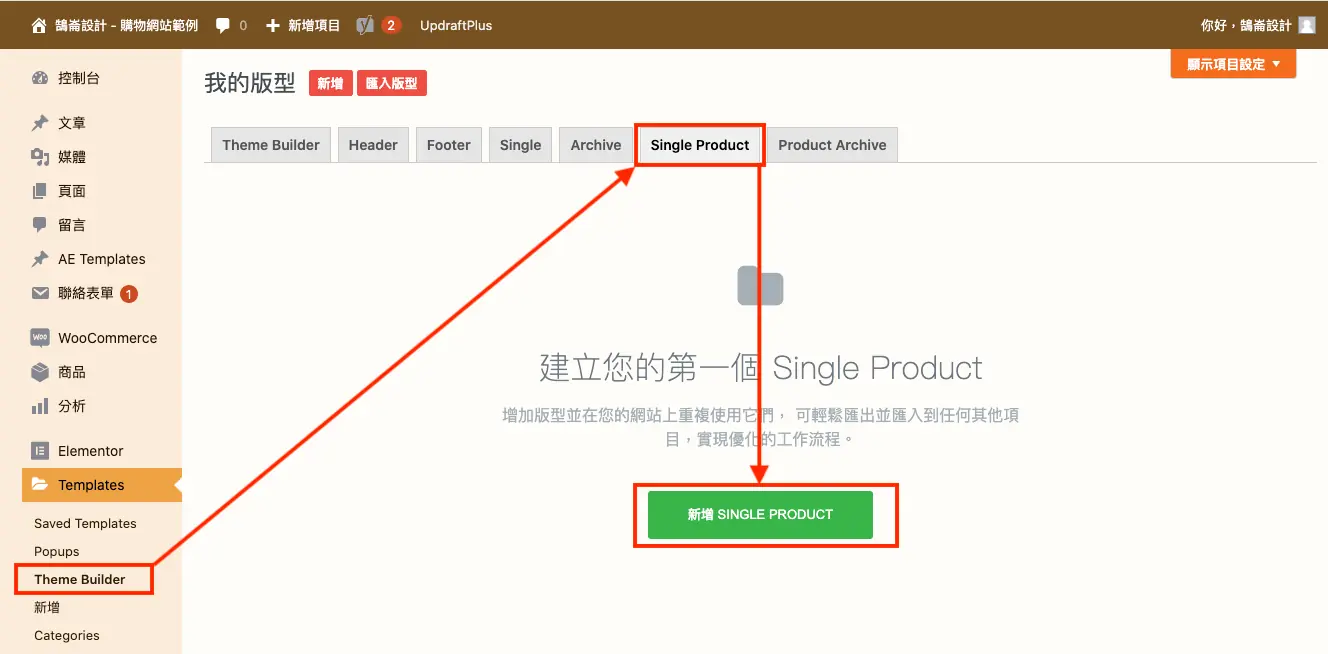
Task: Click the plus icon for 新增項目
Action: click(x=272, y=25)
